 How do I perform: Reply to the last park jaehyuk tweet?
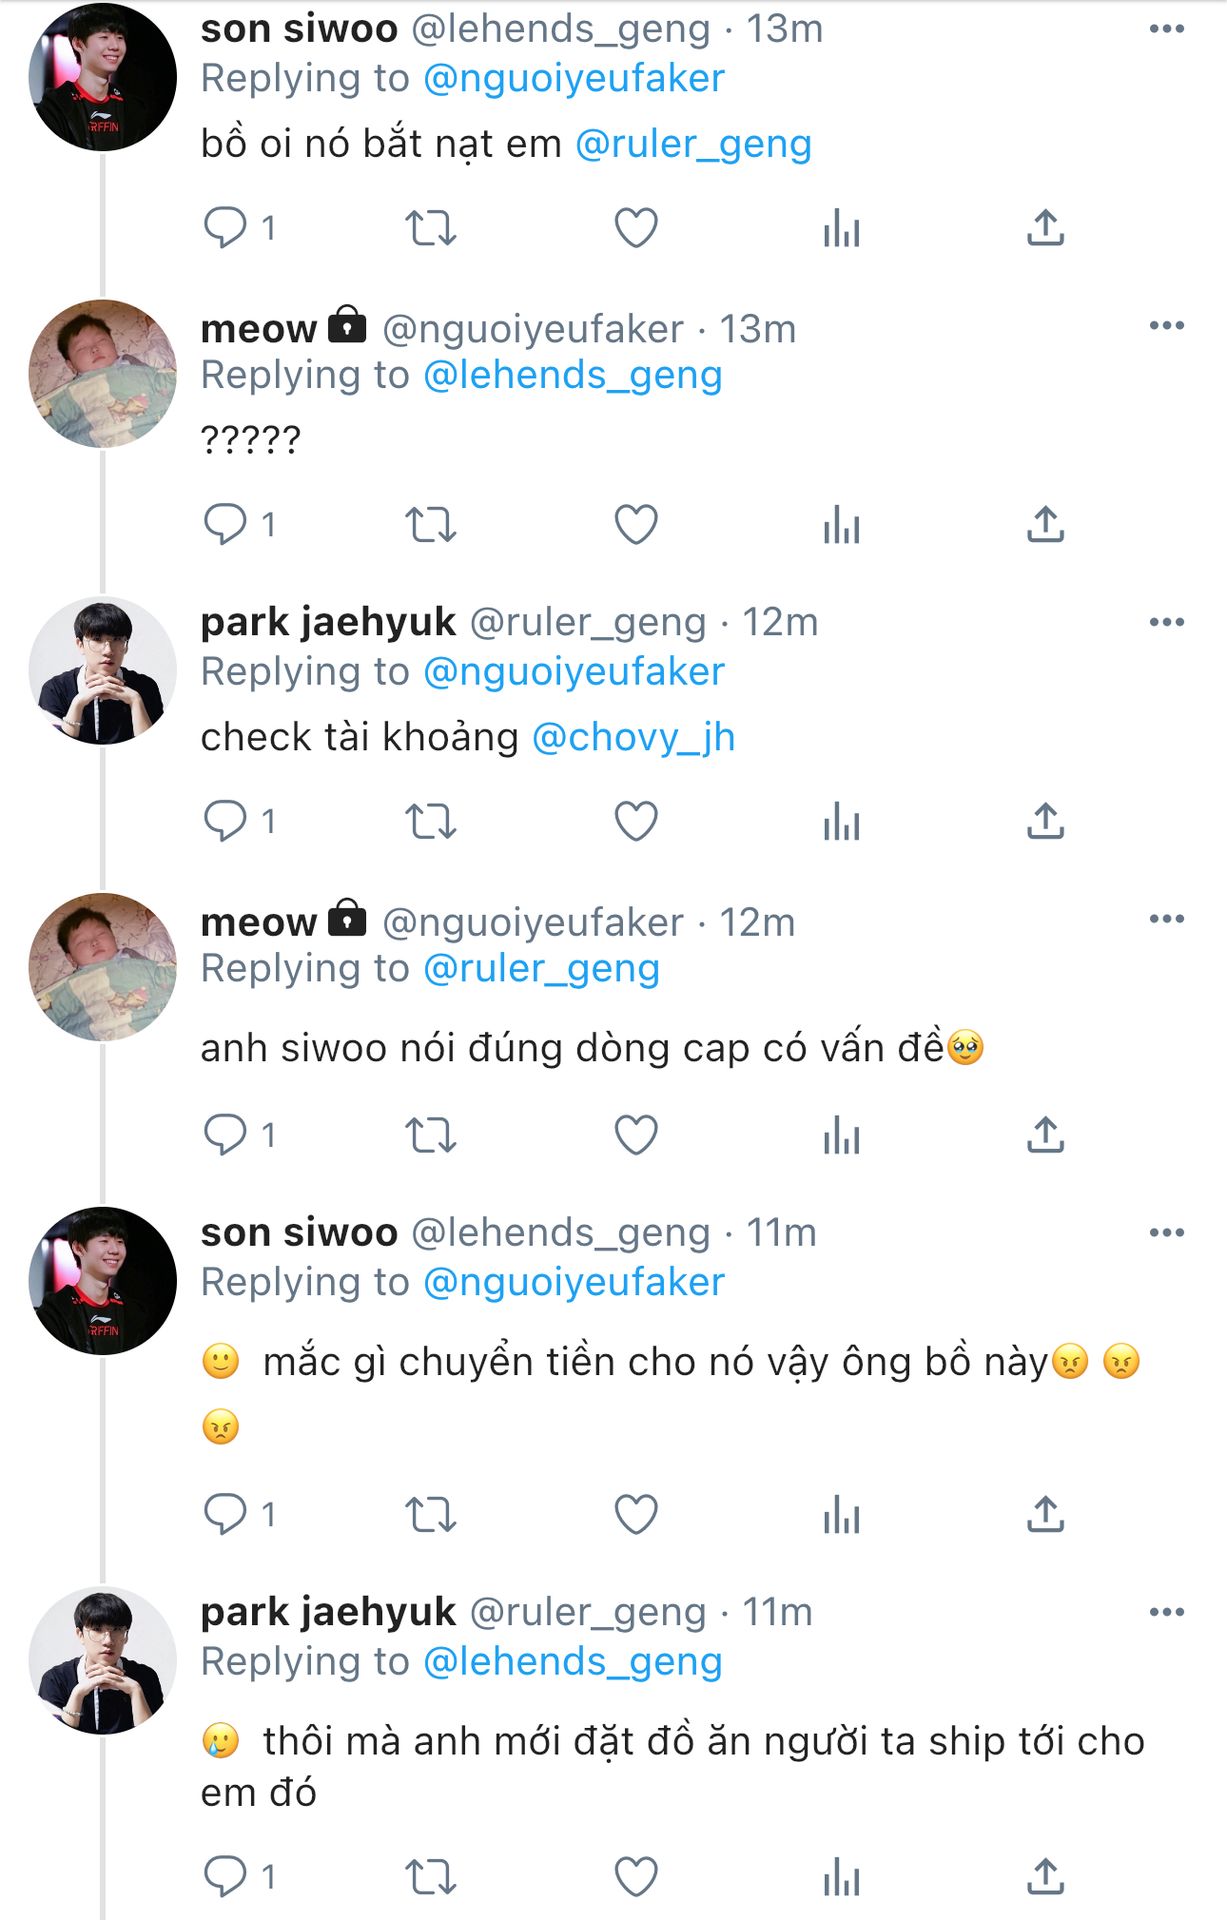pyautogui.click(x=239, y=1877)
